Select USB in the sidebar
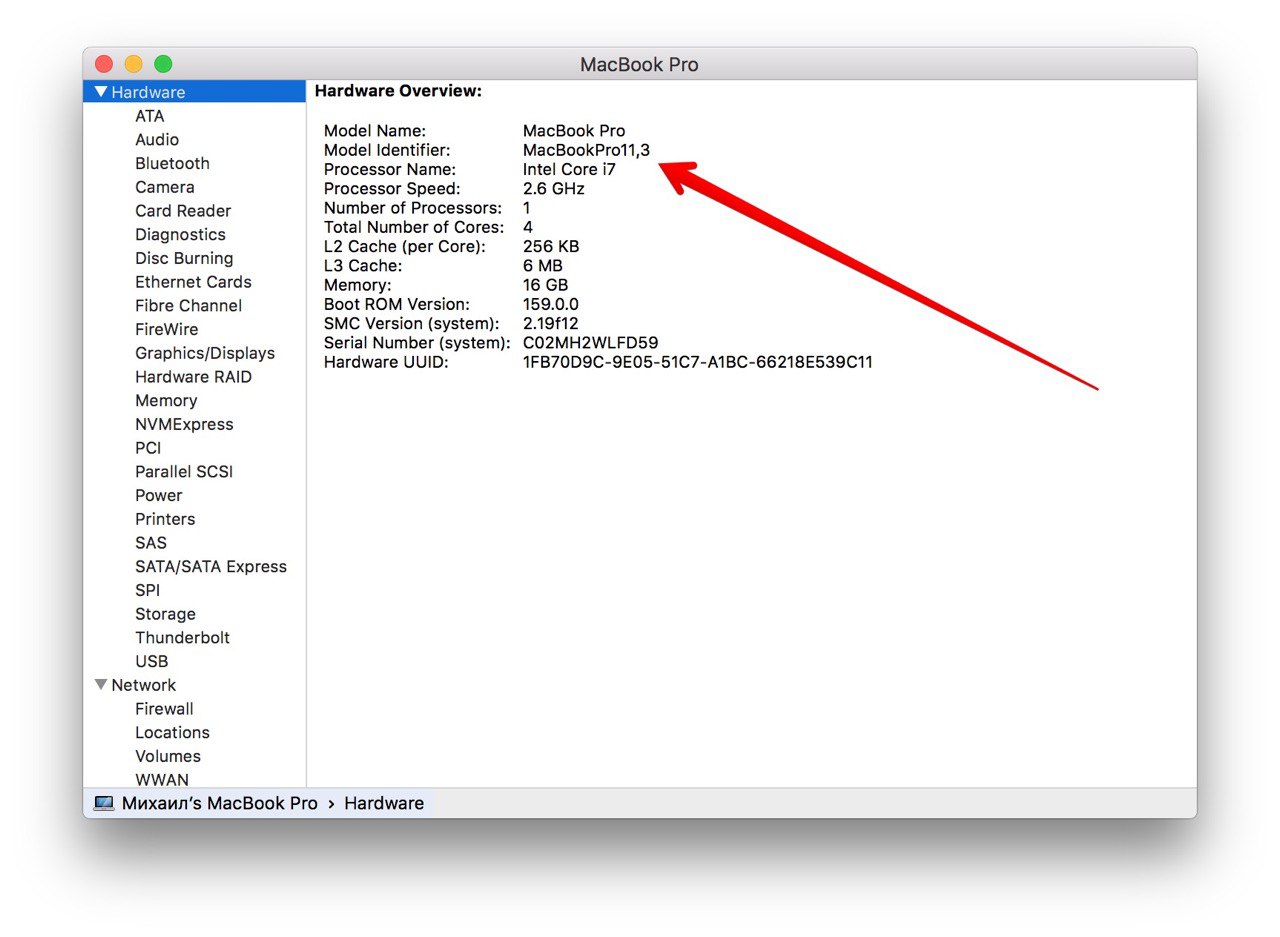Image resolution: width=1280 pixels, height=937 pixels. (x=152, y=661)
